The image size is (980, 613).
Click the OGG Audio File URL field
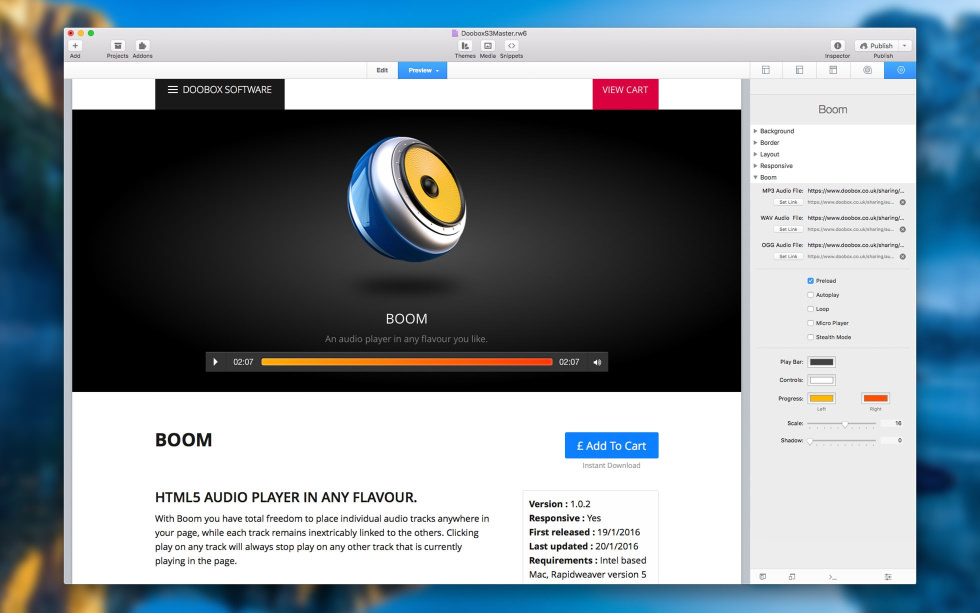click(x=856, y=245)
